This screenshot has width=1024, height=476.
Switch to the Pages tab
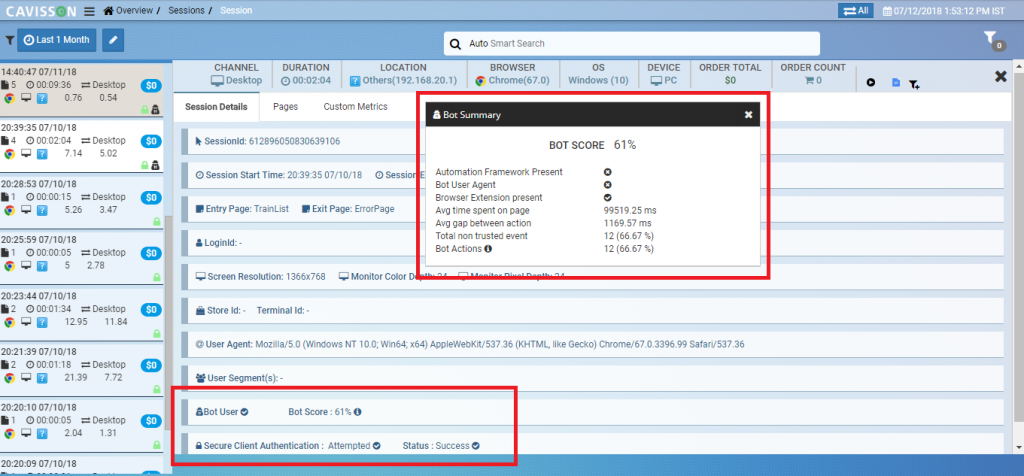pyautogui.click(x=285, y=106)
